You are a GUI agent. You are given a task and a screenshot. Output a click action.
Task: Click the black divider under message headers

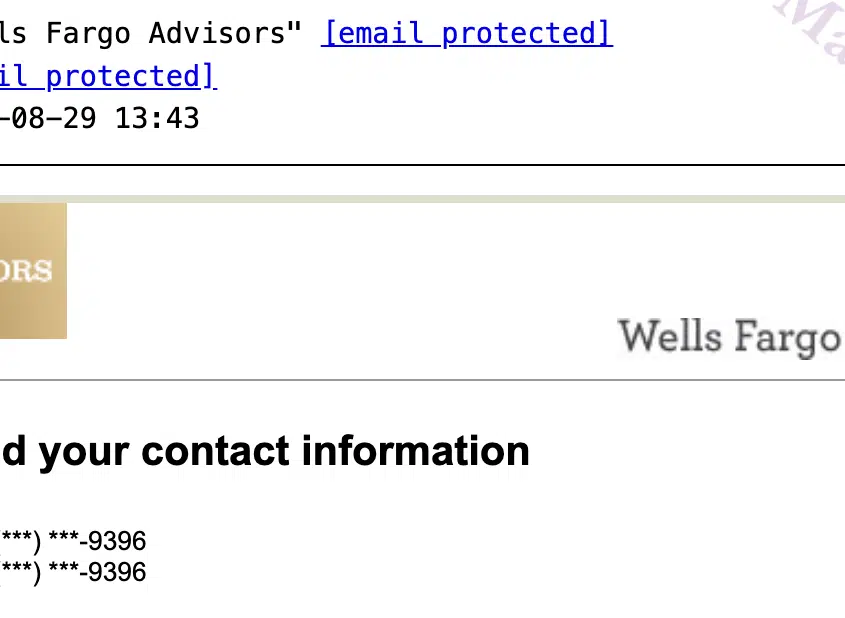click(422, 164)
